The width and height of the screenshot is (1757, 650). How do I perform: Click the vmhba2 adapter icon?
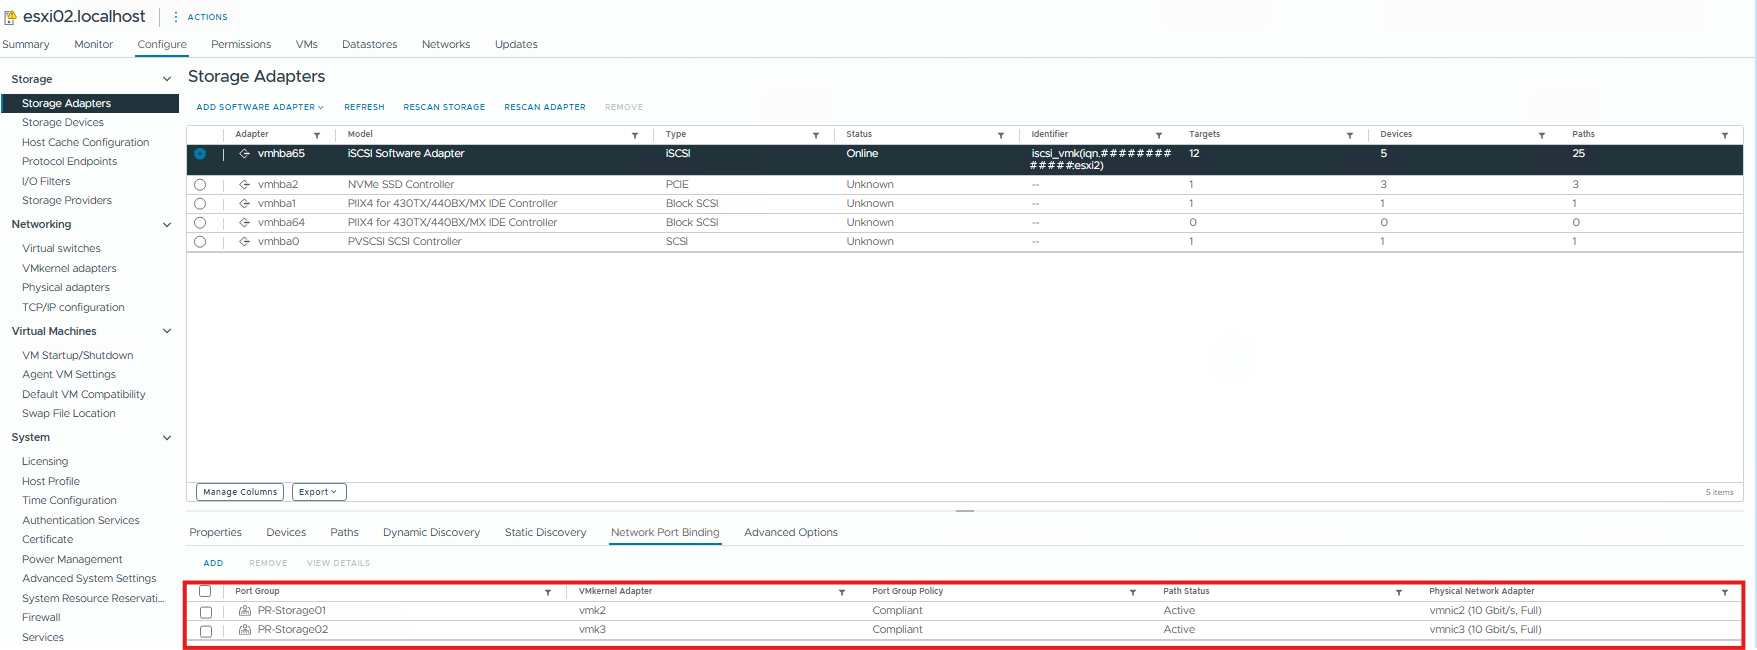coord(244,185)
